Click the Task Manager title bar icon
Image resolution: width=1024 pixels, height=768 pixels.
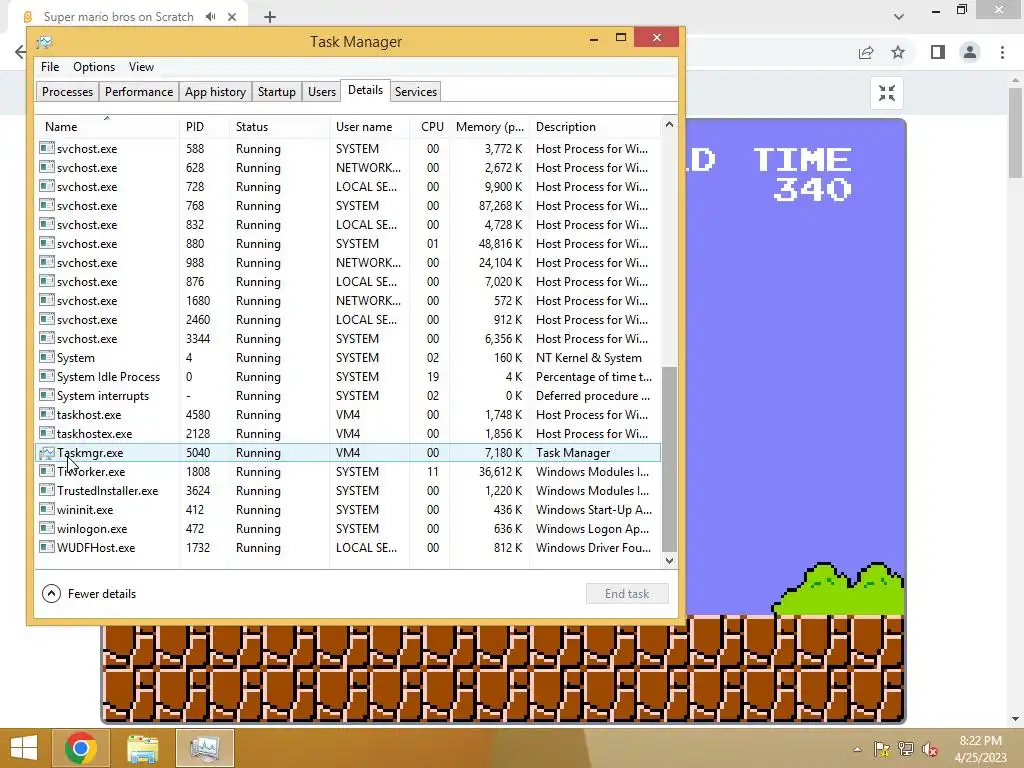[44, 42]
